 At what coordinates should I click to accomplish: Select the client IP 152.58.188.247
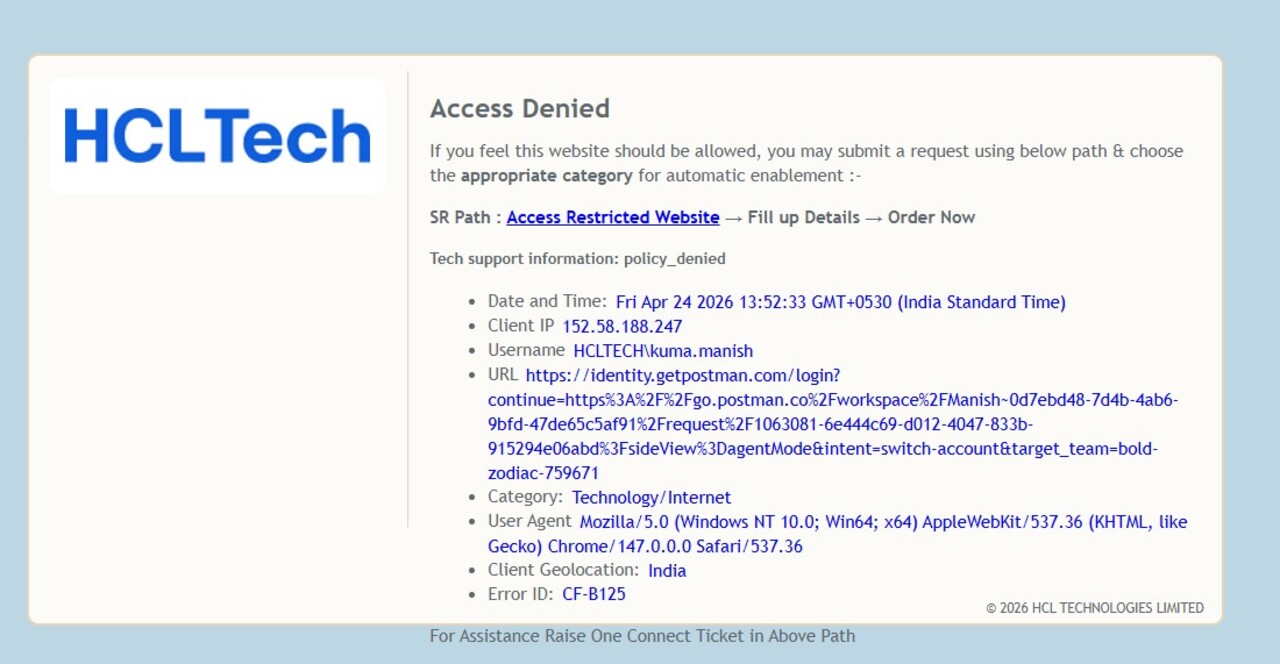[x=622, y=326]
